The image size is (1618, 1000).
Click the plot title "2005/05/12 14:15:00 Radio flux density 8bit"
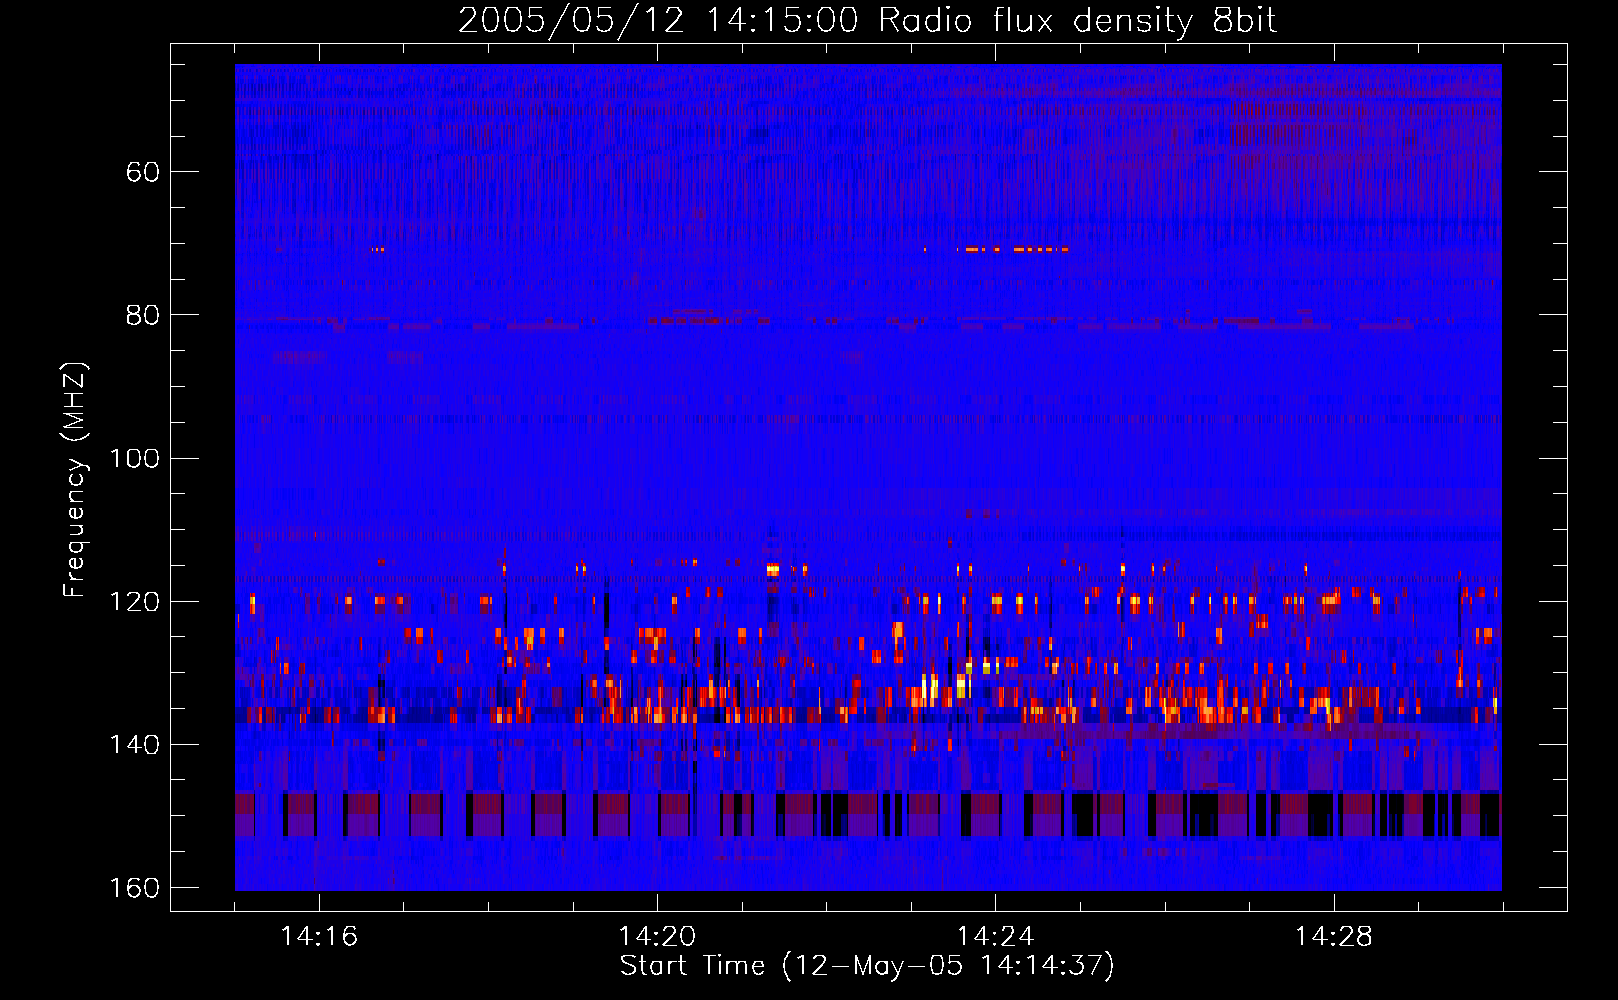point(867,20)
